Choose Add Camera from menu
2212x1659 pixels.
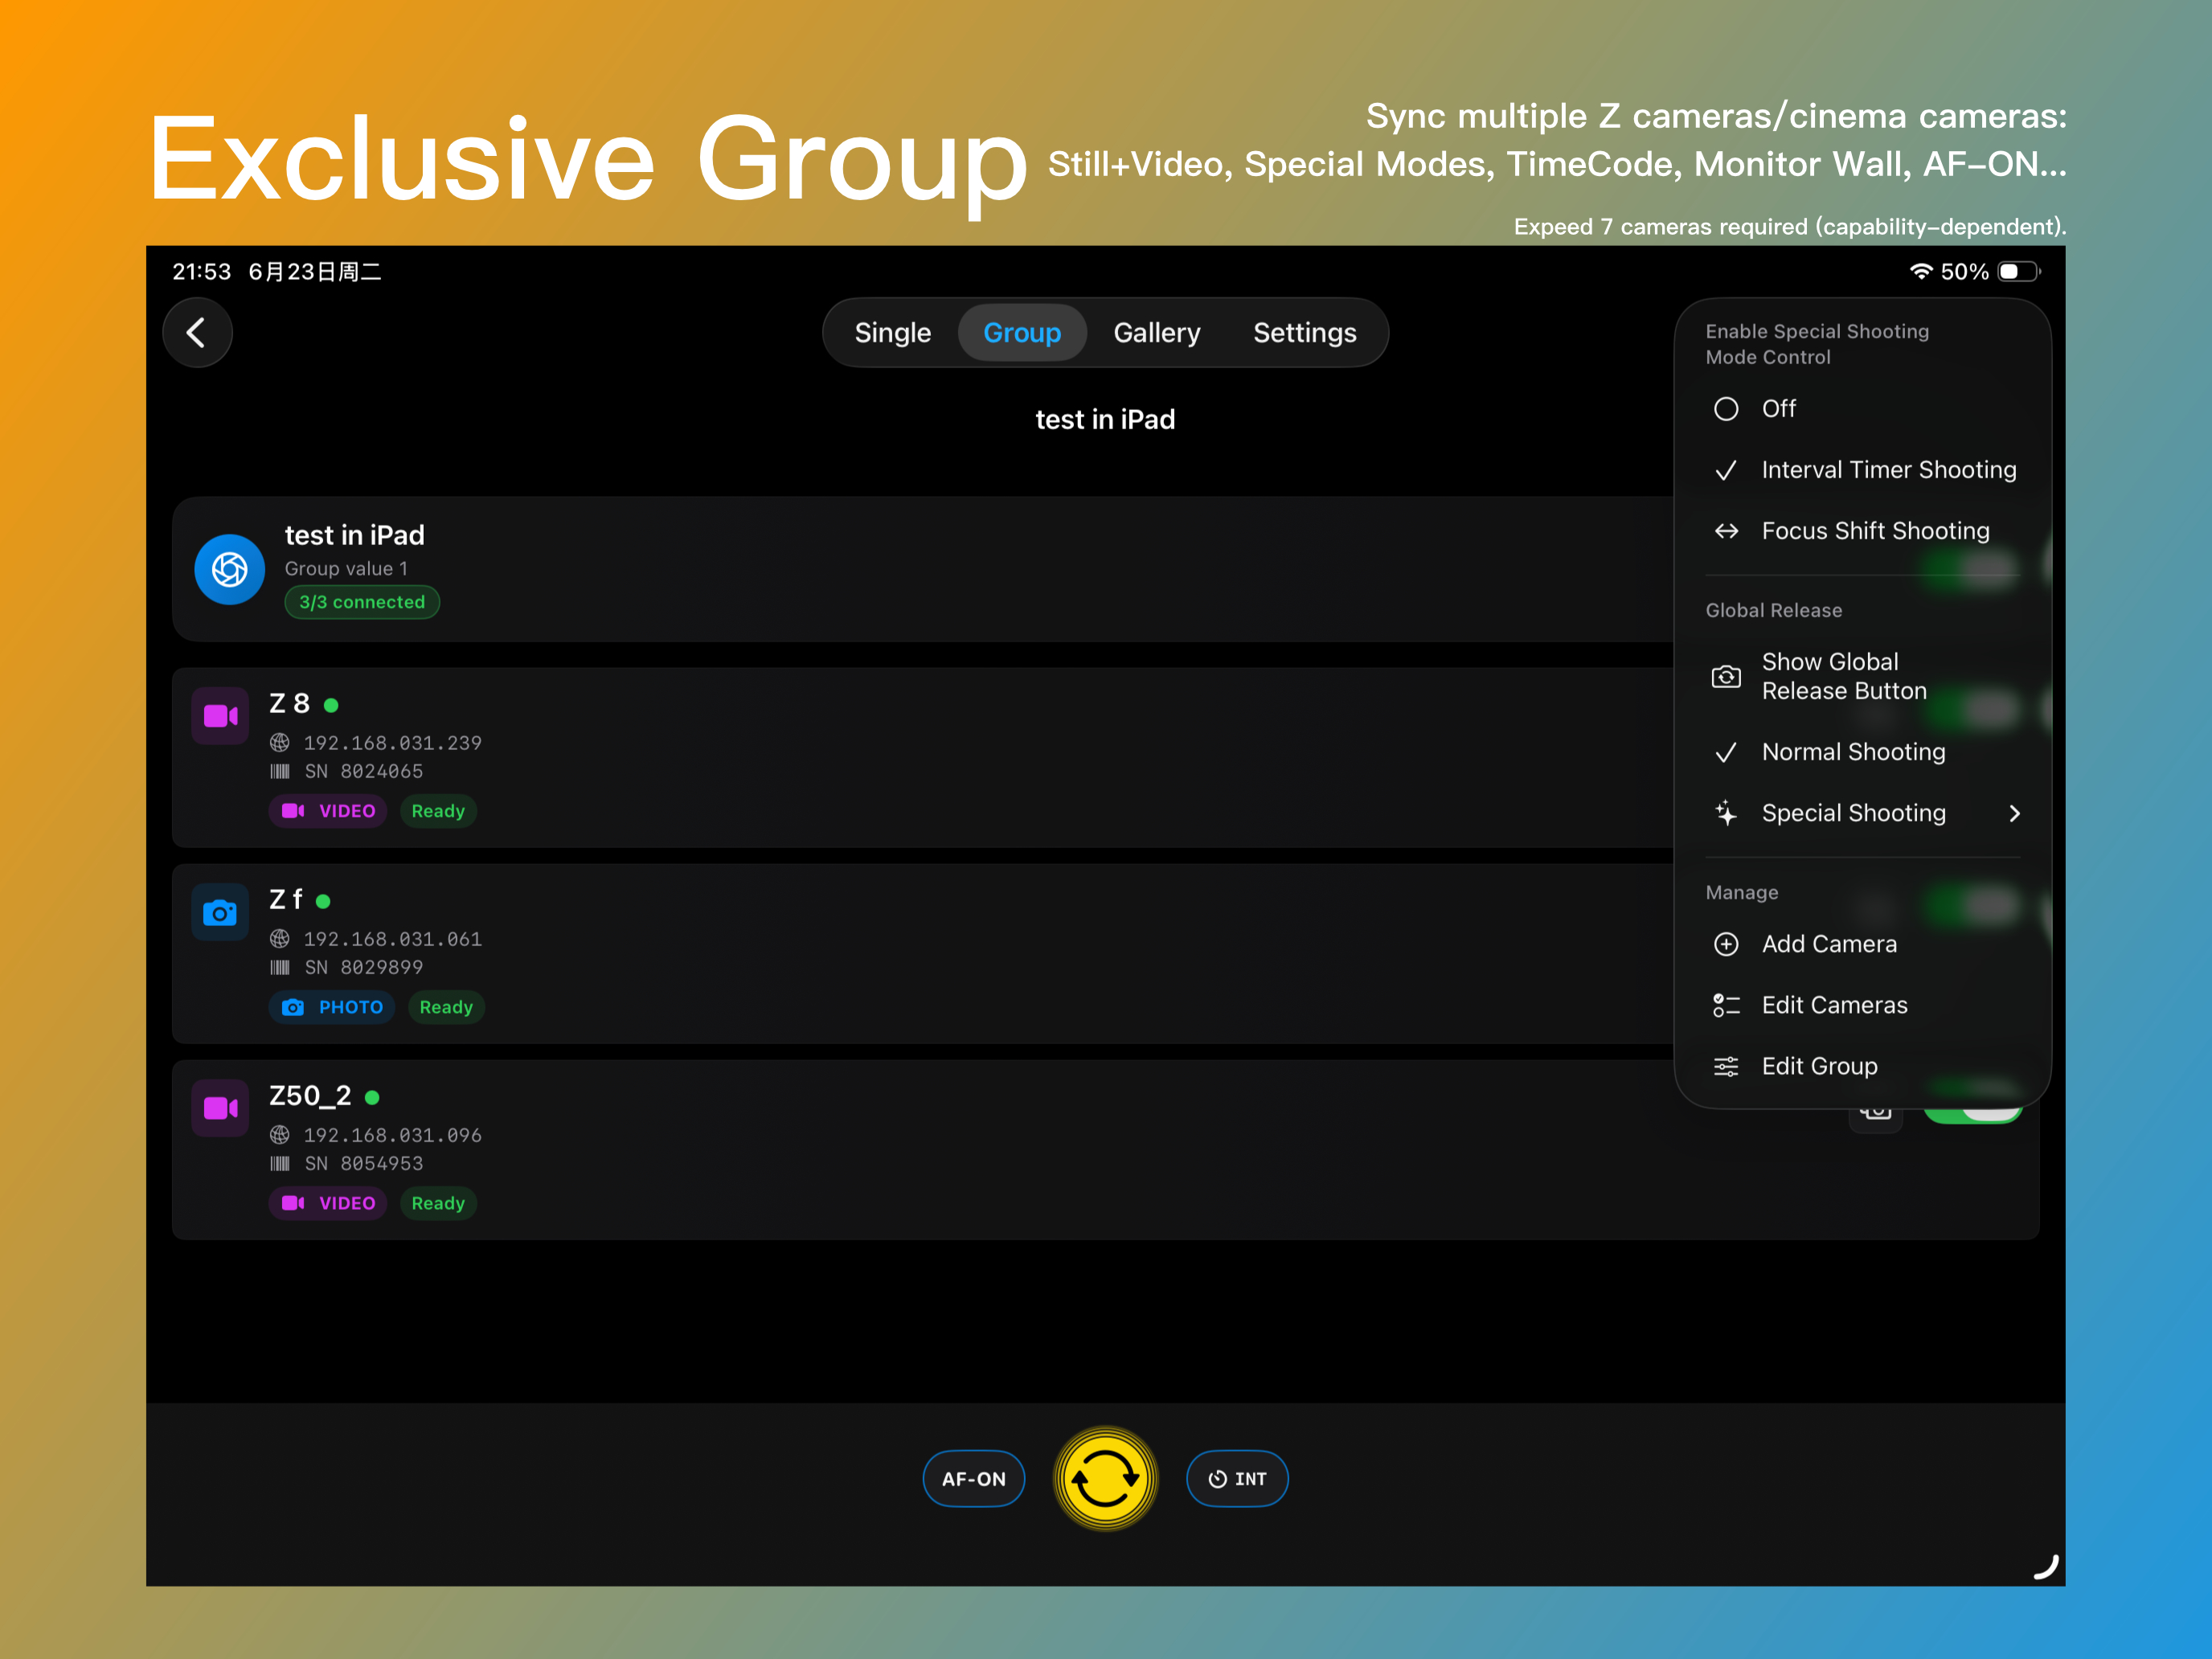click(x=1863, y=944)
